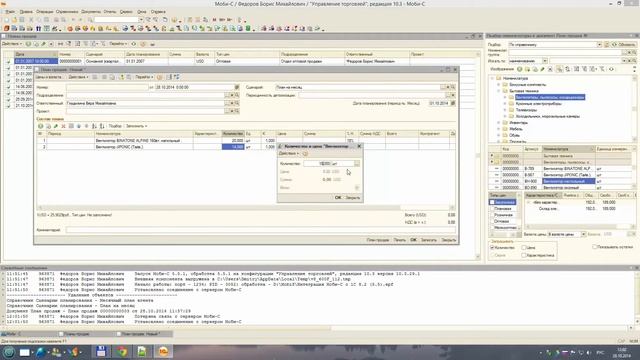
Task: Open the Подбор mode dropdown in selection panel
Action: 599,44
